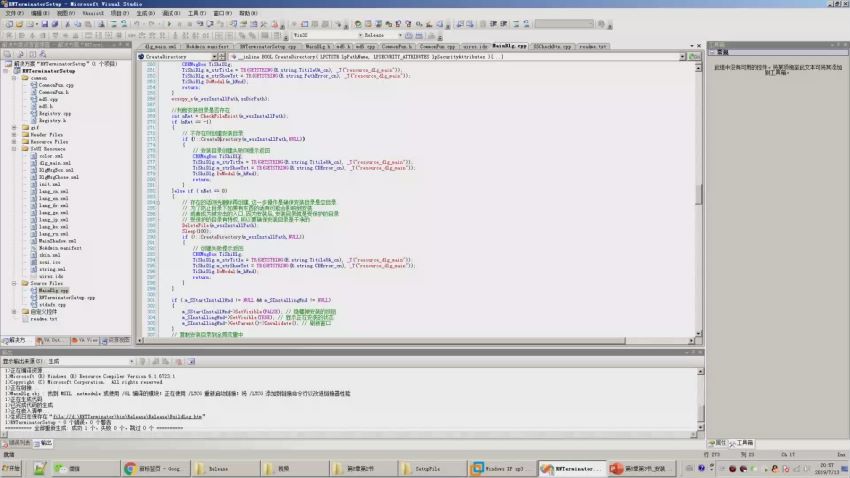
Task: Click the Copy toolbar icon
Action: click(x=78, y=24)
